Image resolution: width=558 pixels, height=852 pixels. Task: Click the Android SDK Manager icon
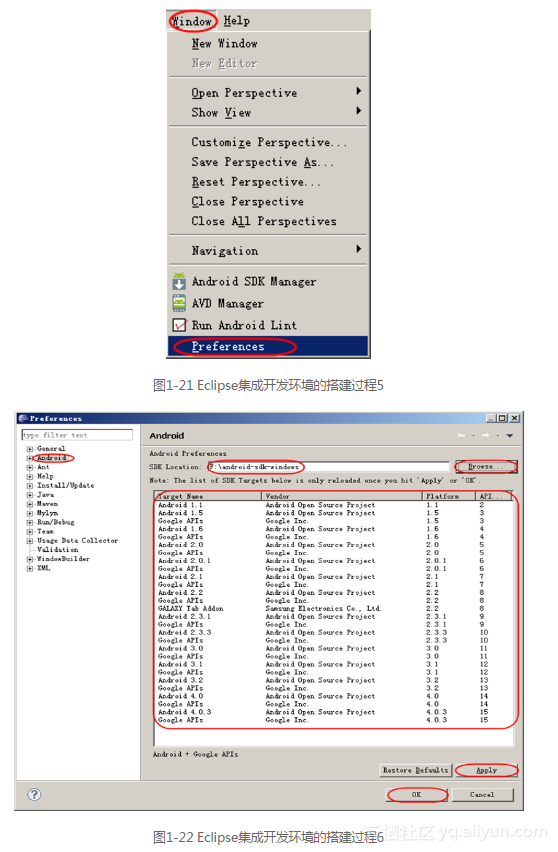(x=179, y=281)
